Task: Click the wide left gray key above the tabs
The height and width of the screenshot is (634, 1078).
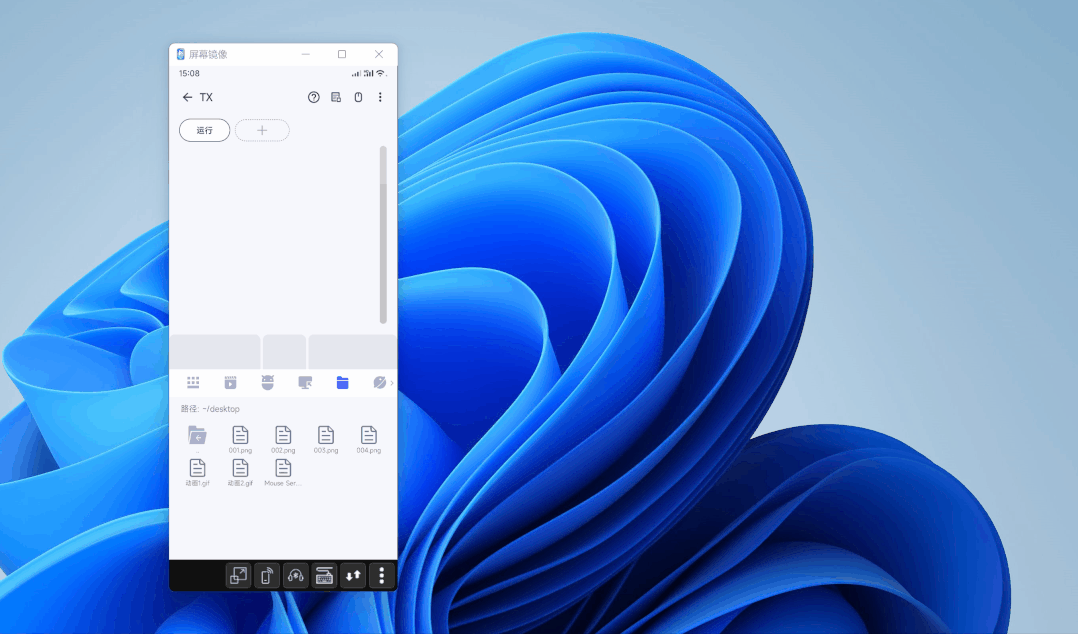Action: click(215, 352)
